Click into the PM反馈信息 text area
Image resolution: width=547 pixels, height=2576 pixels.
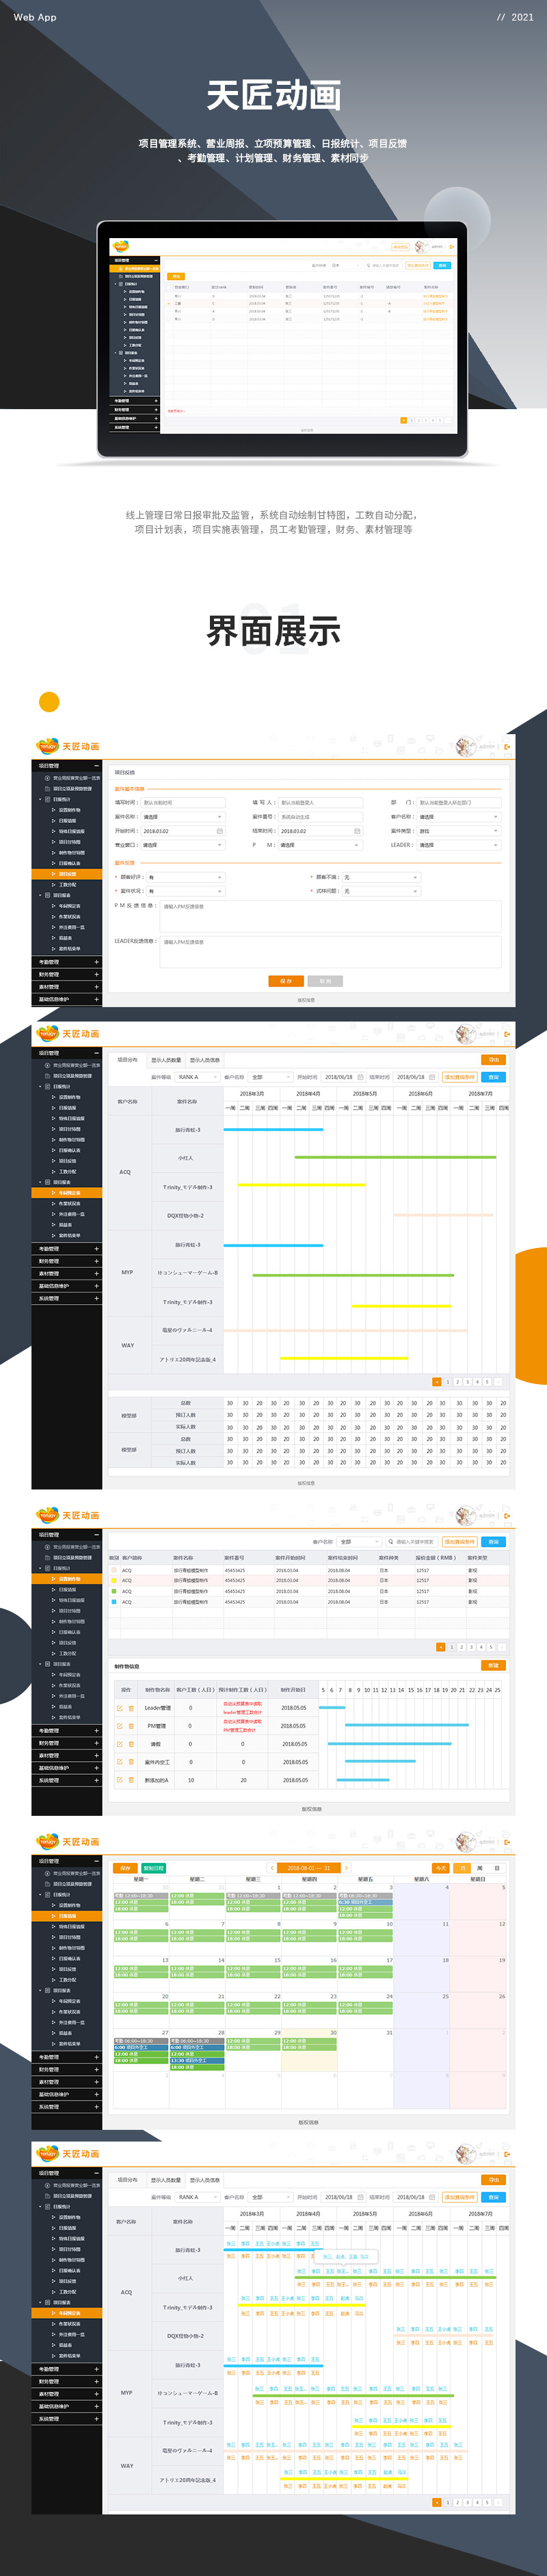(x=330, y=915)
